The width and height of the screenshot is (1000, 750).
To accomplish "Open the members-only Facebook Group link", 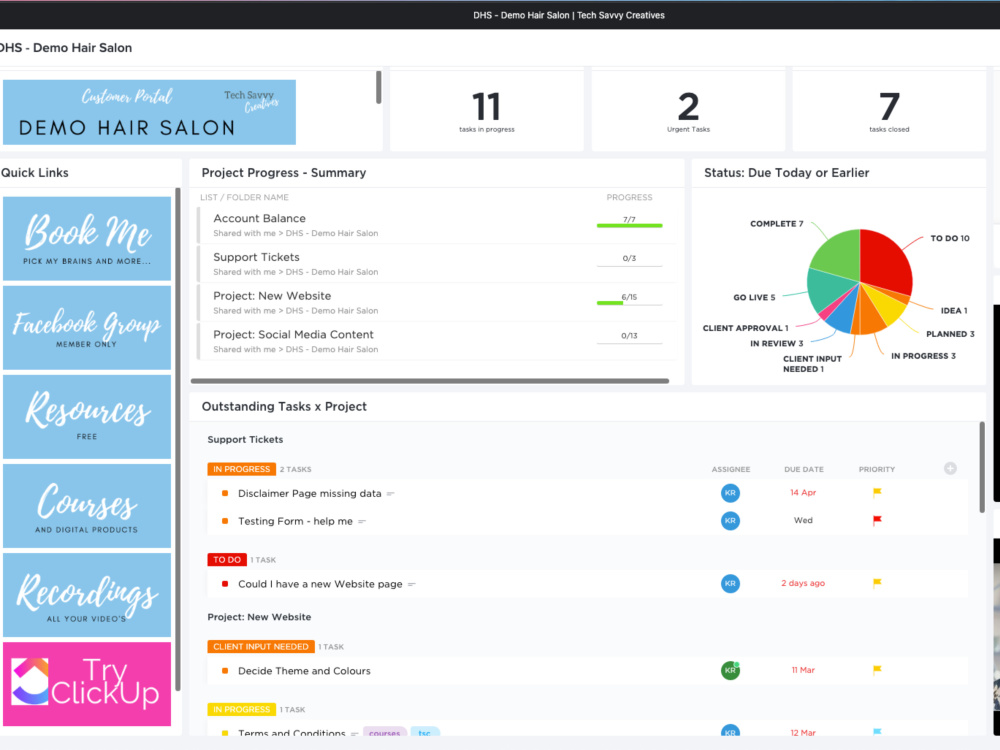I will pos(87,327).
